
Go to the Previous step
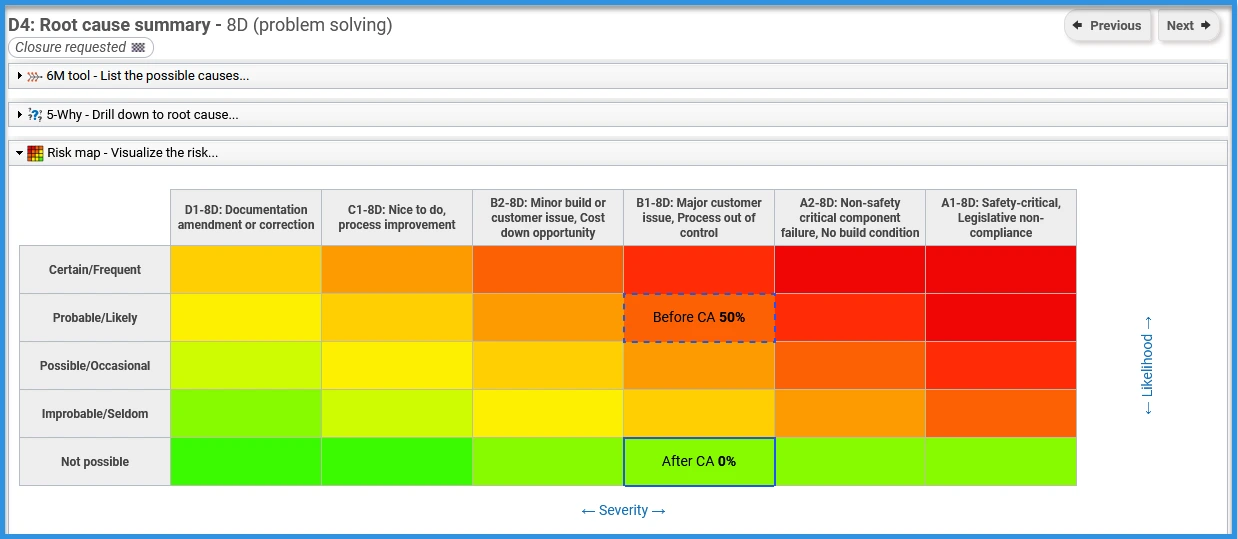tap(1107, 26)
